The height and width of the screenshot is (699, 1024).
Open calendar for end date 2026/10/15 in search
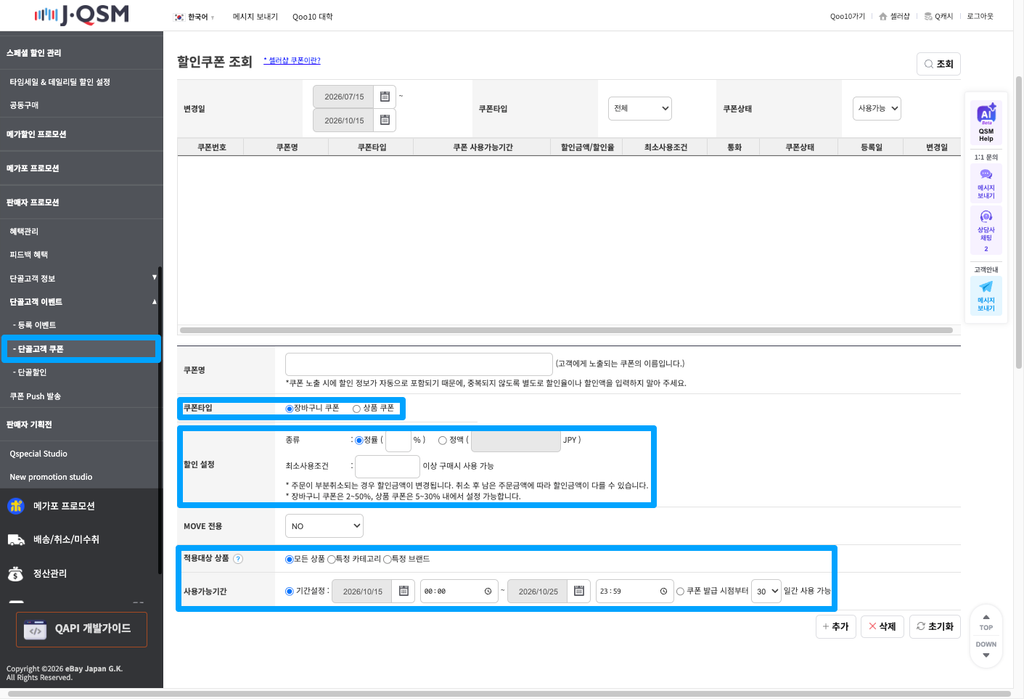click(385, 120)
